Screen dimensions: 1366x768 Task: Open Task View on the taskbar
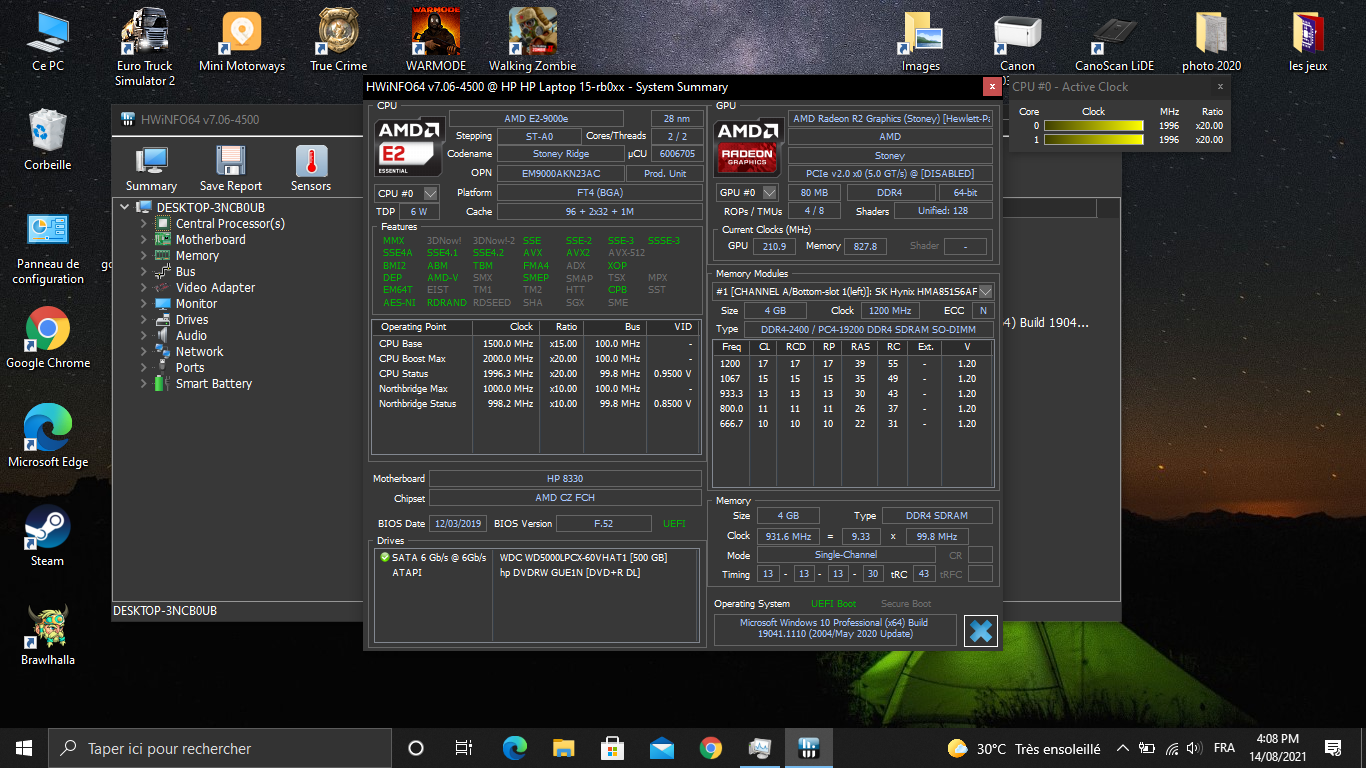point(464,748)
